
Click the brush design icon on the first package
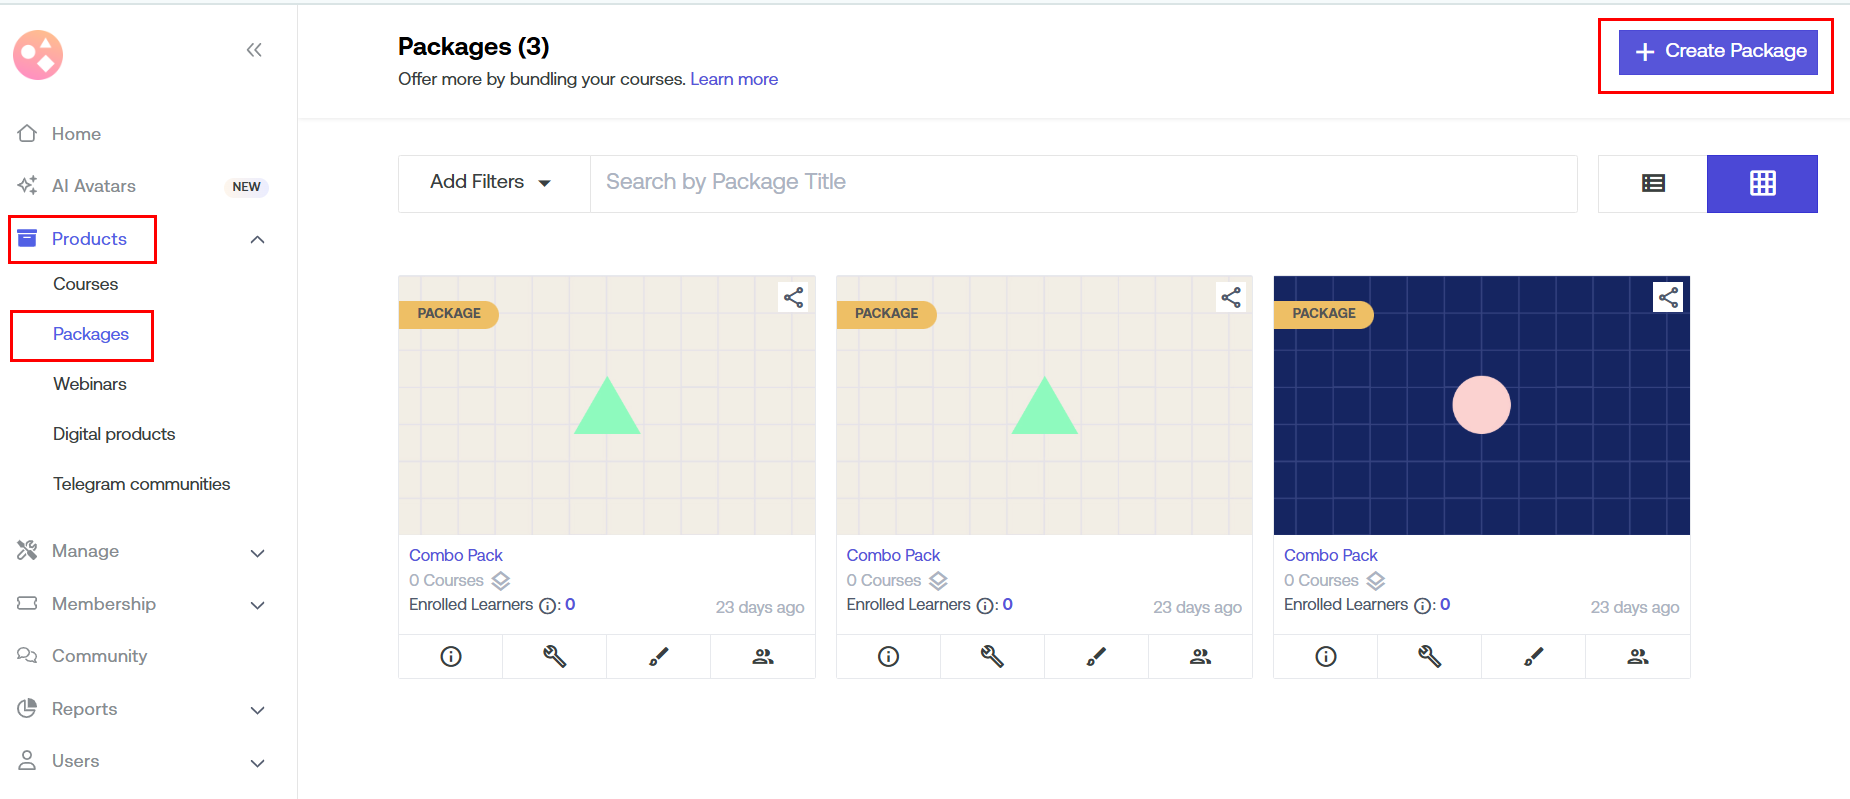click(658, 656)
